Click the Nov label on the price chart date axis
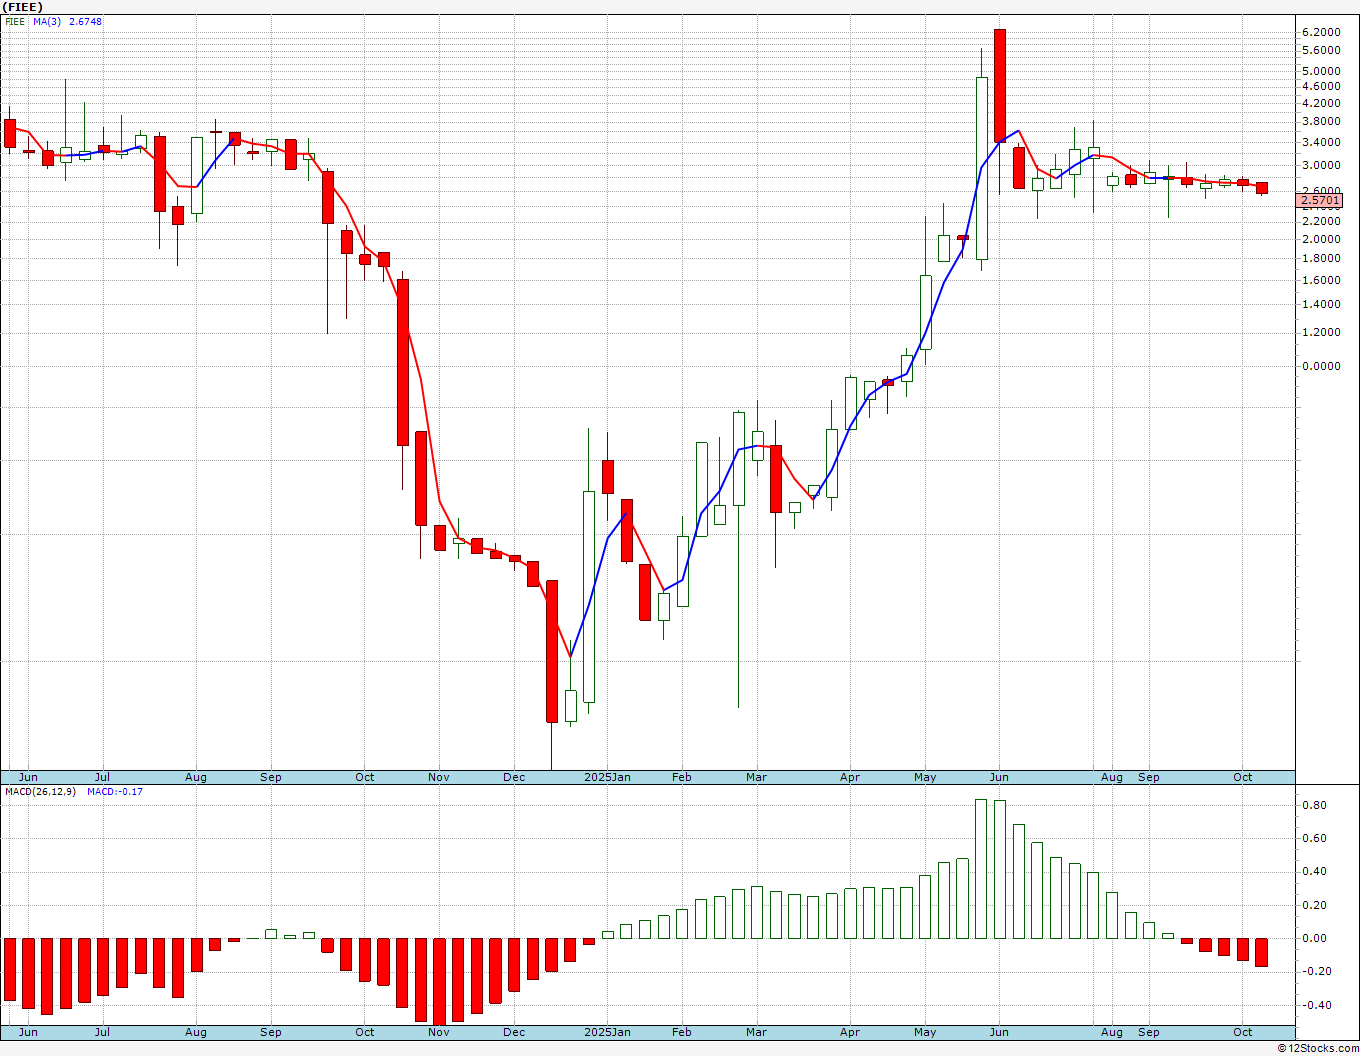Image resolution: width=1360 pixels, height=1056 pixels. tap(438, 777)
